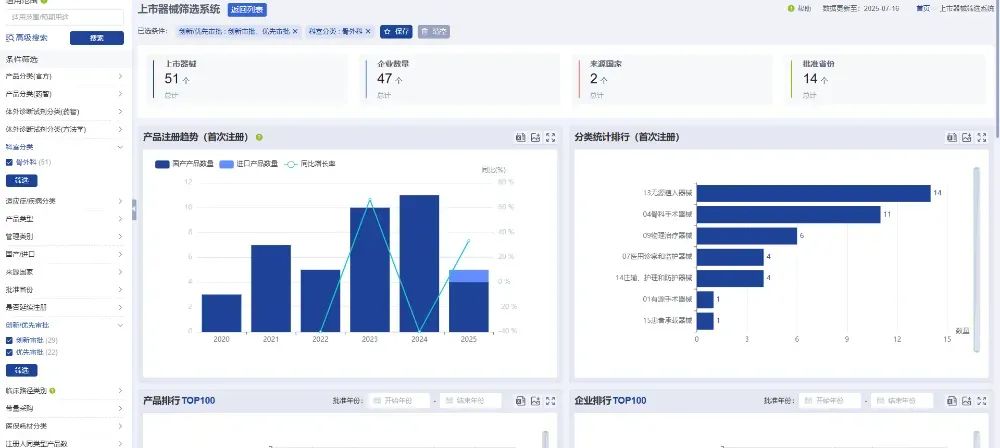Expand the 产品分类(官方) filter
The width and height of the screenshot is (1000, 448).
[x=120, y=76]
